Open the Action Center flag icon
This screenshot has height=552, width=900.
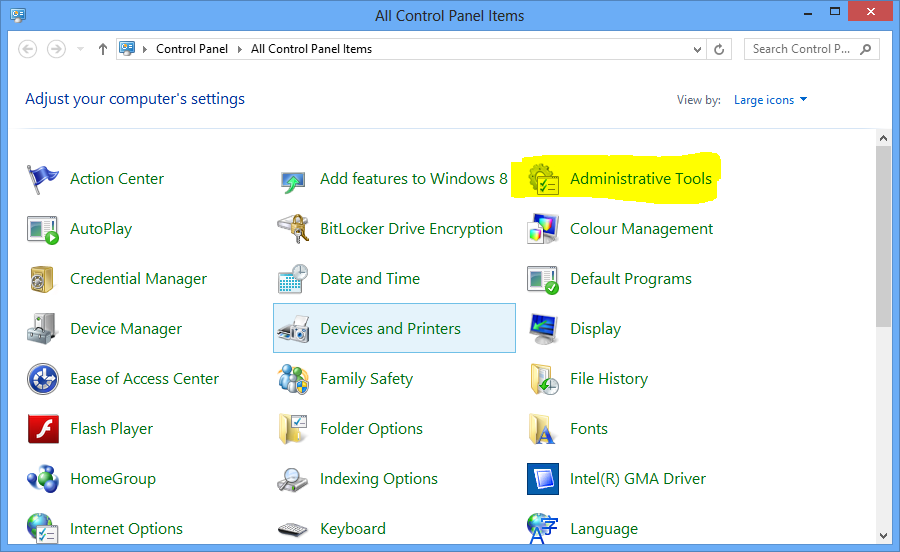coord(42,179)
